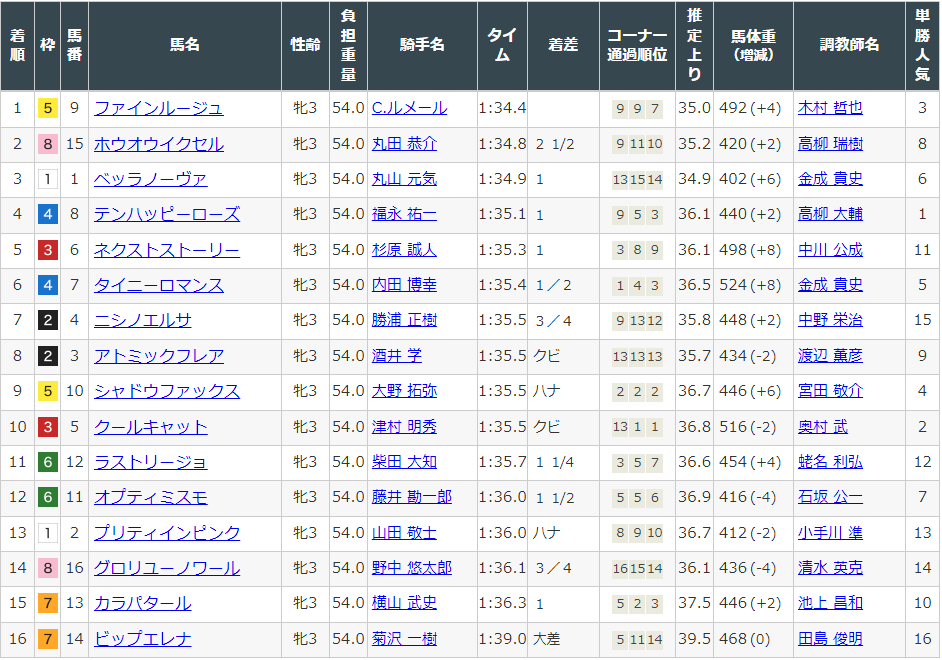Image resolution: width=942 pixels, height=660 pixels.
Task: Click horse プリティインピンク
Action: coord(167,533)
